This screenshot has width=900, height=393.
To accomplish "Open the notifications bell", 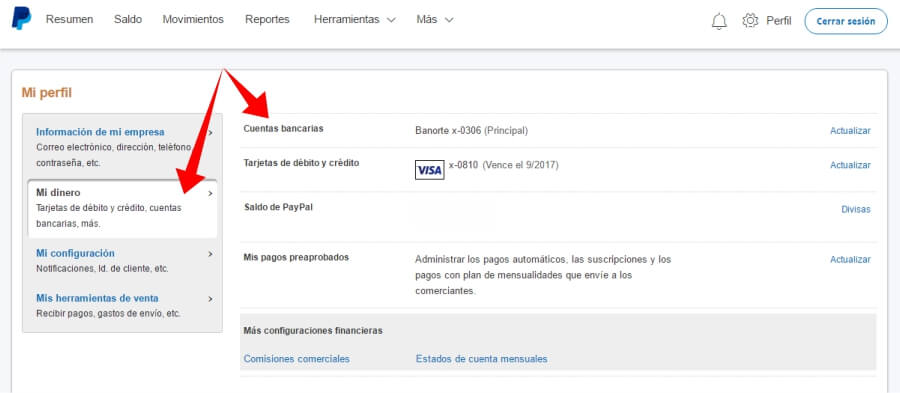I will pyautogui.click(x=719, y=21).
